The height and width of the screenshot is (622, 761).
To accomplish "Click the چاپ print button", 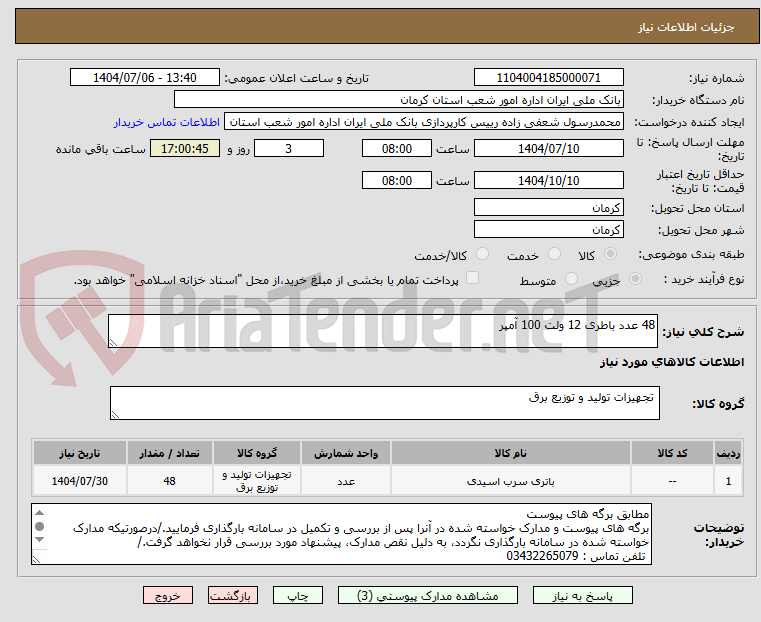I will click(x=298, y=595).
